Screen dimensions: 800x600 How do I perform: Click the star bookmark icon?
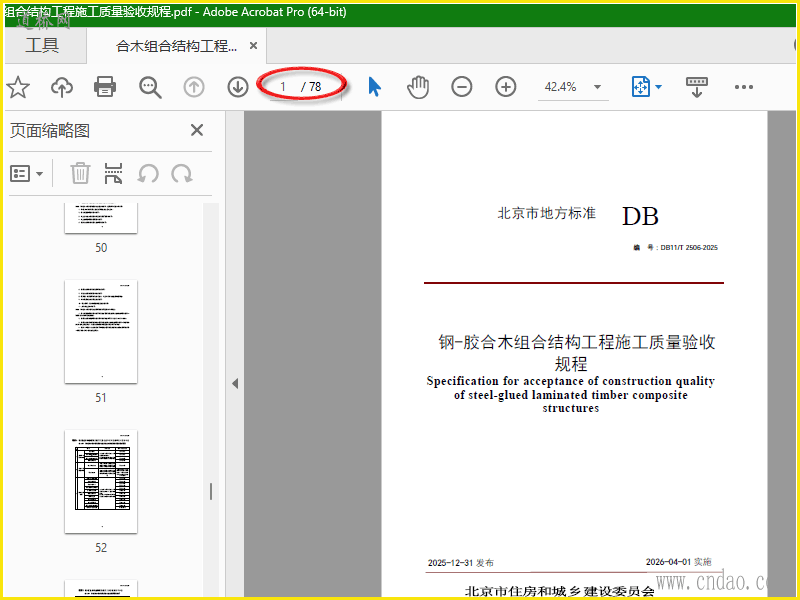tap(18, 87)
